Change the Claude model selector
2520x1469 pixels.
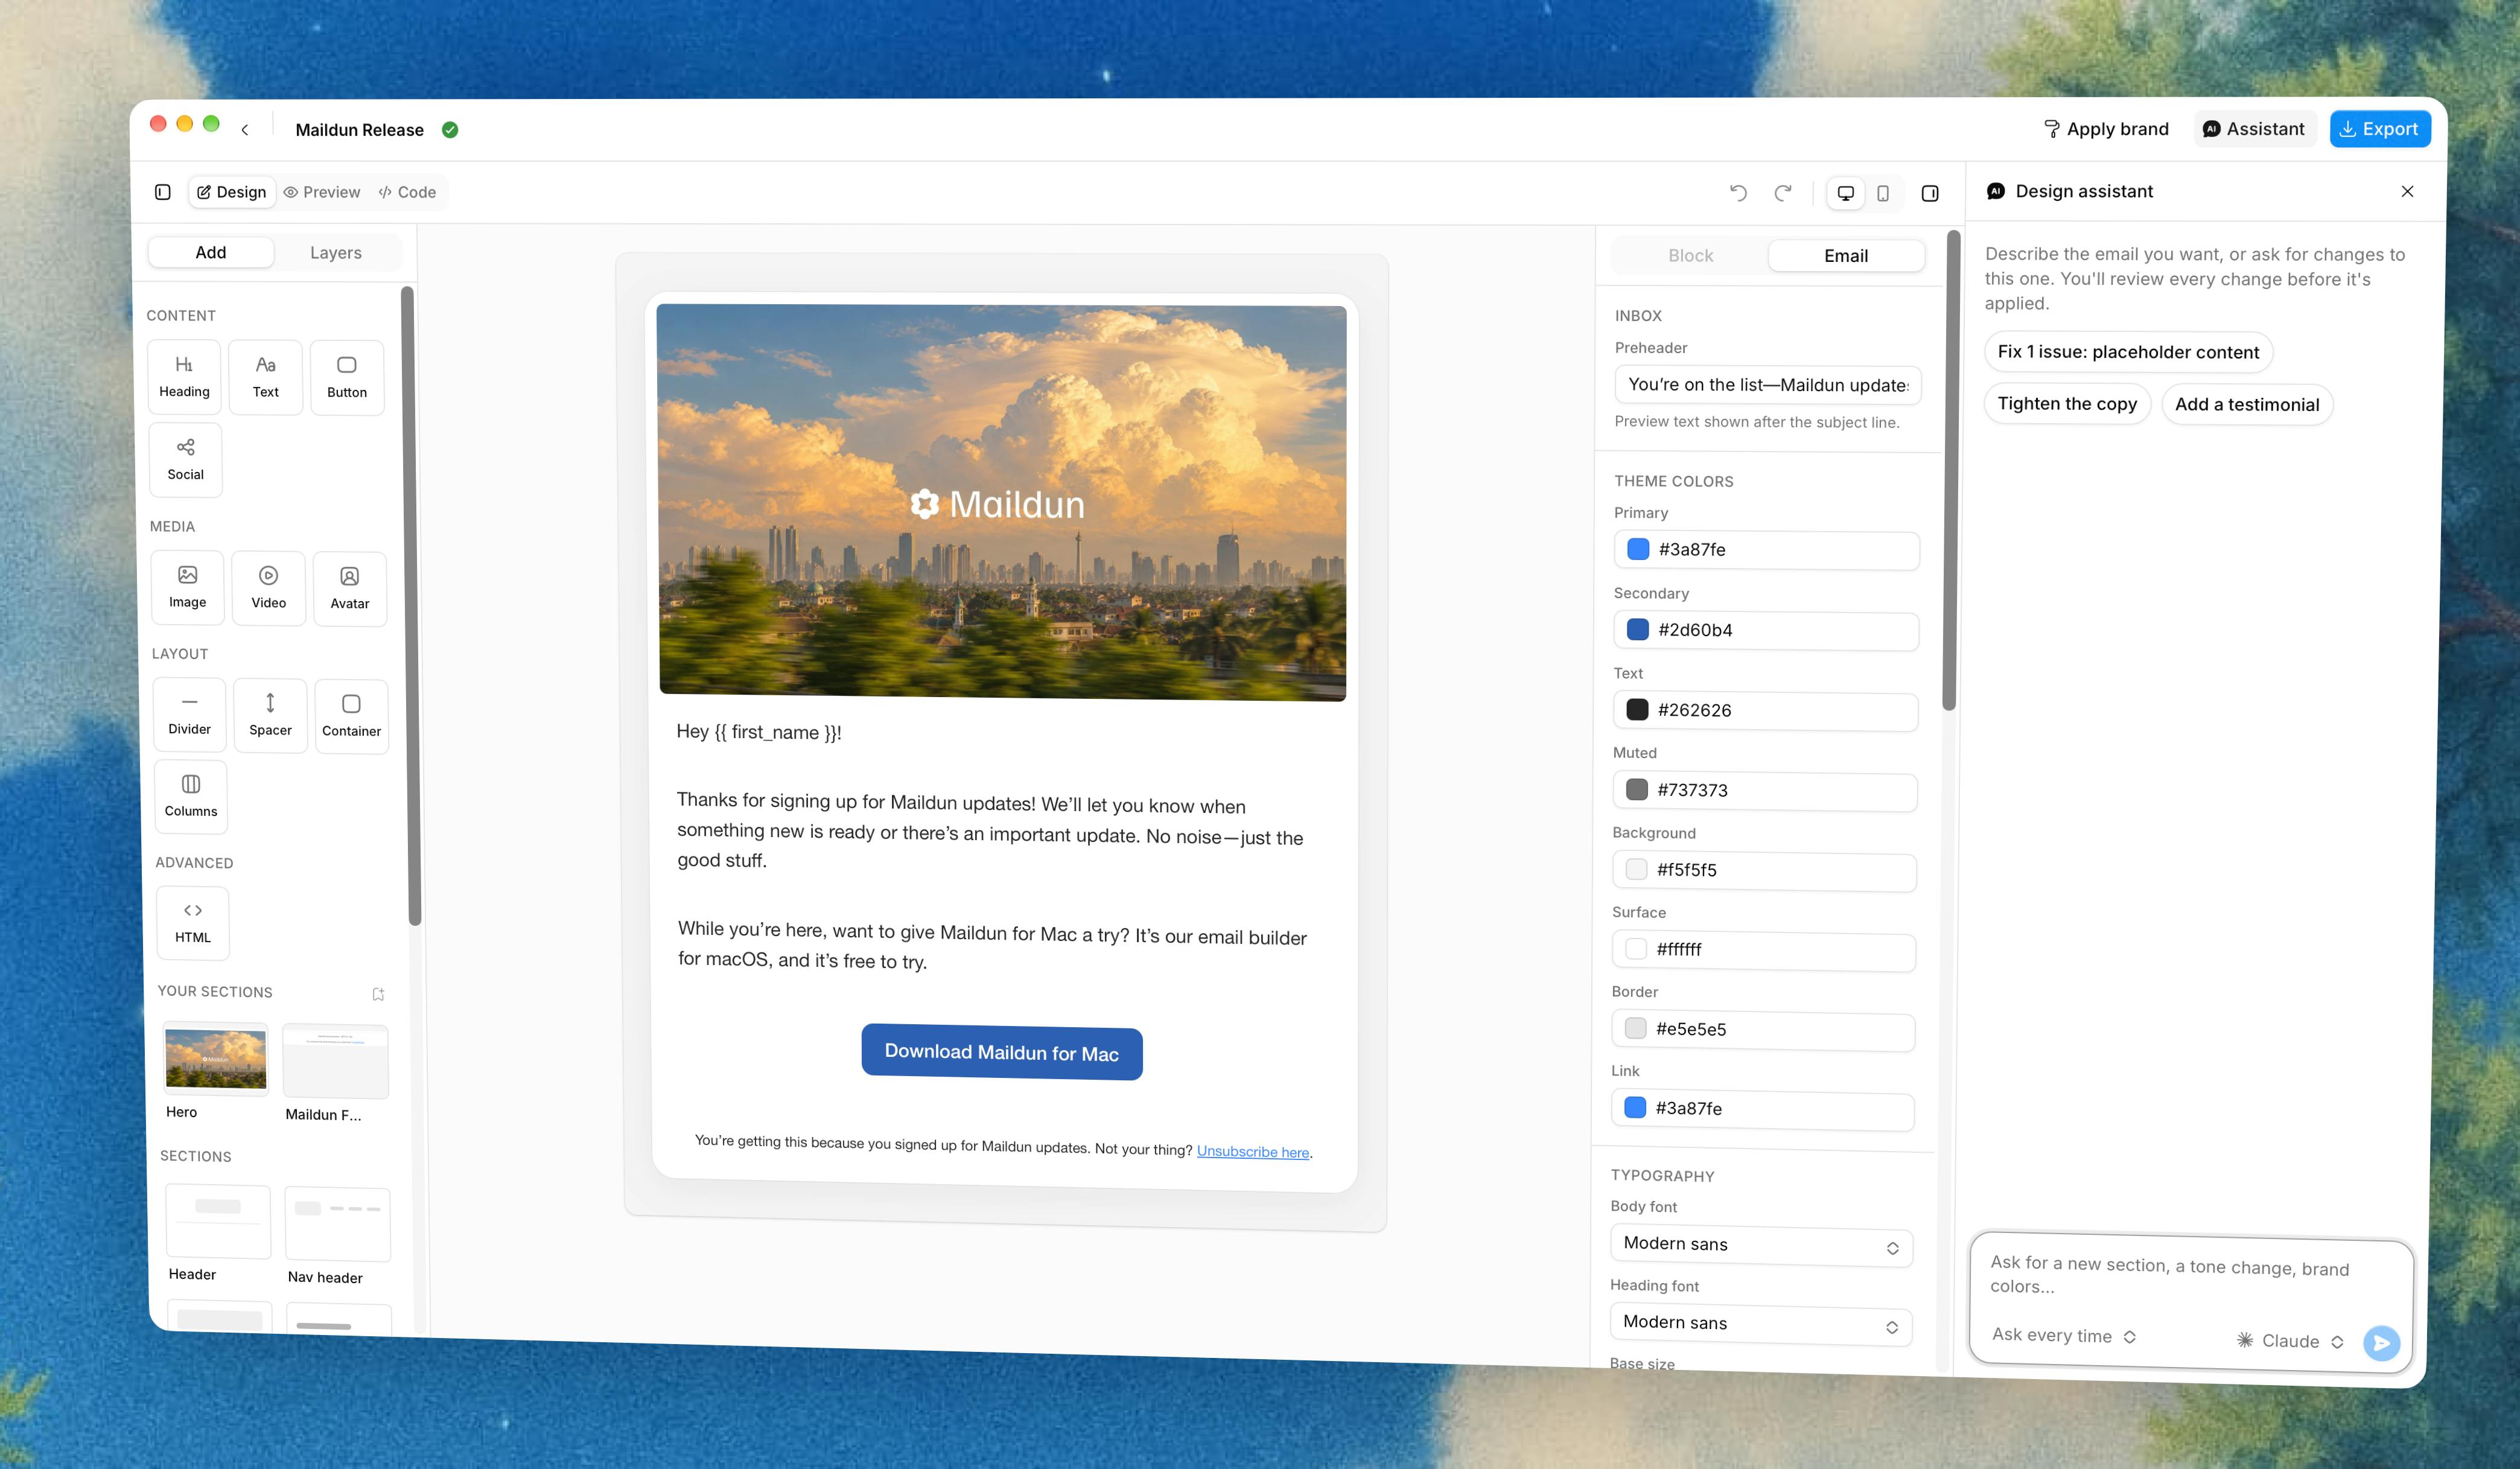[x=2291, y=1341]
